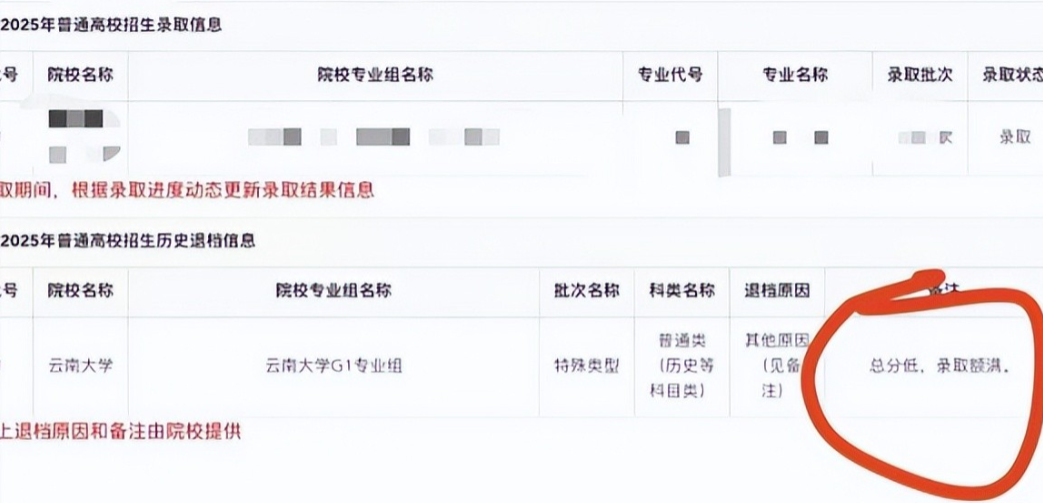Click the 录取 status cell

pyautogui.click(x=1014, y=138)
